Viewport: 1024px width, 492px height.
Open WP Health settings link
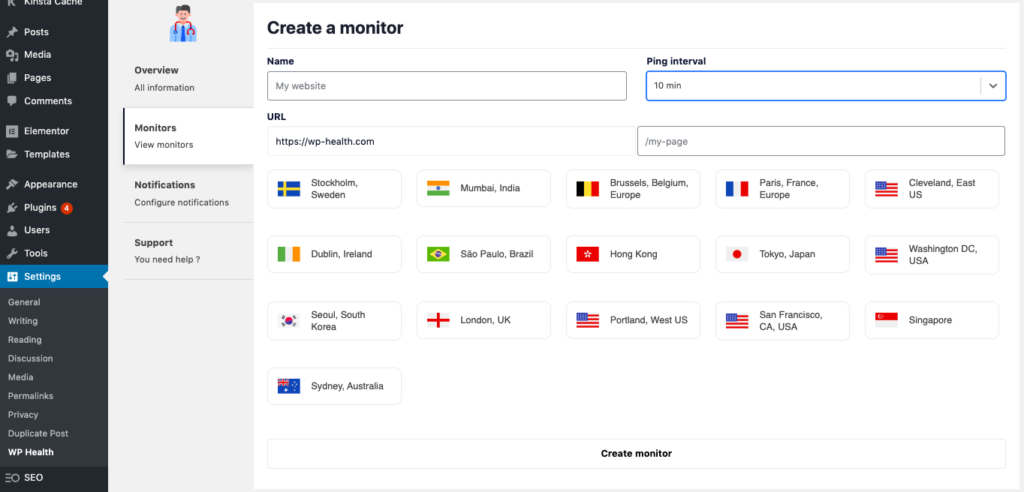[x=31, y=452]
